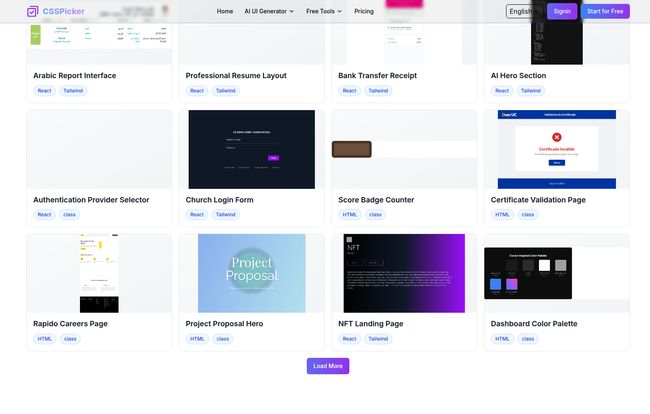Image resolution: width=650 pixels, height=414 pixels.
Task: Click HTML tag on Score Badge Counter
Action: [350, 215]
